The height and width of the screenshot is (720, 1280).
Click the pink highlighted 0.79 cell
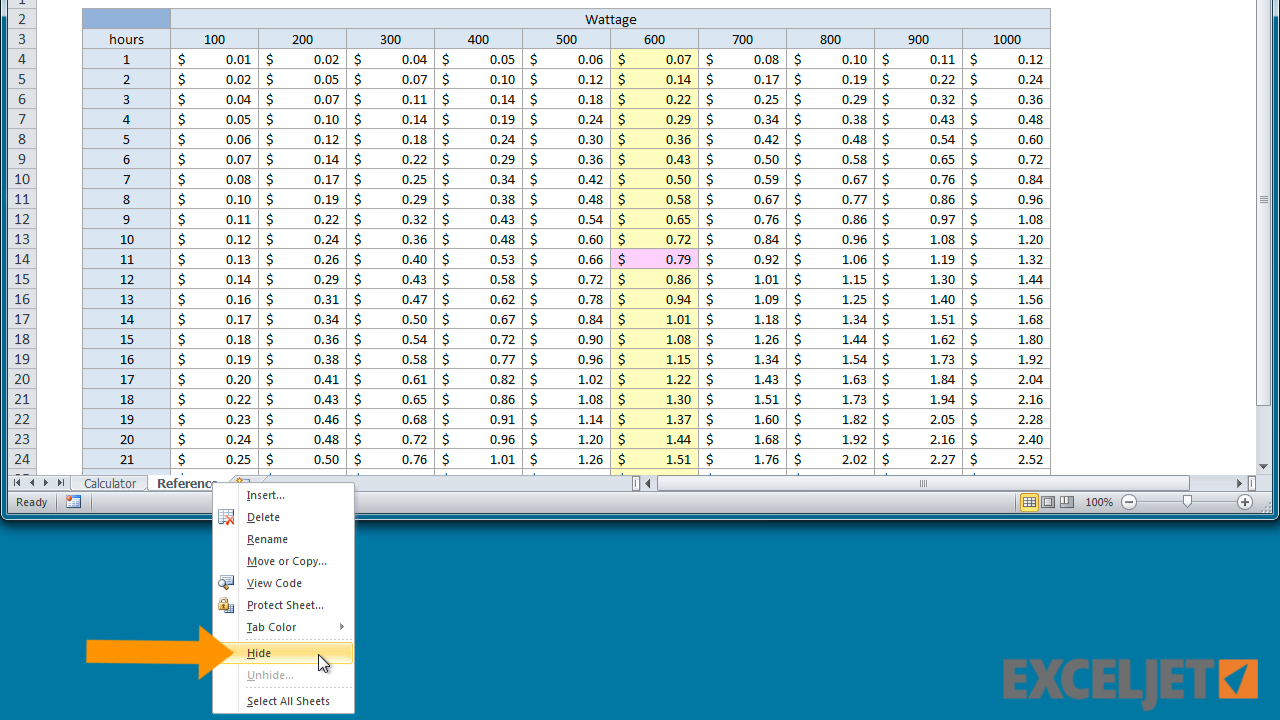[654, 259]
